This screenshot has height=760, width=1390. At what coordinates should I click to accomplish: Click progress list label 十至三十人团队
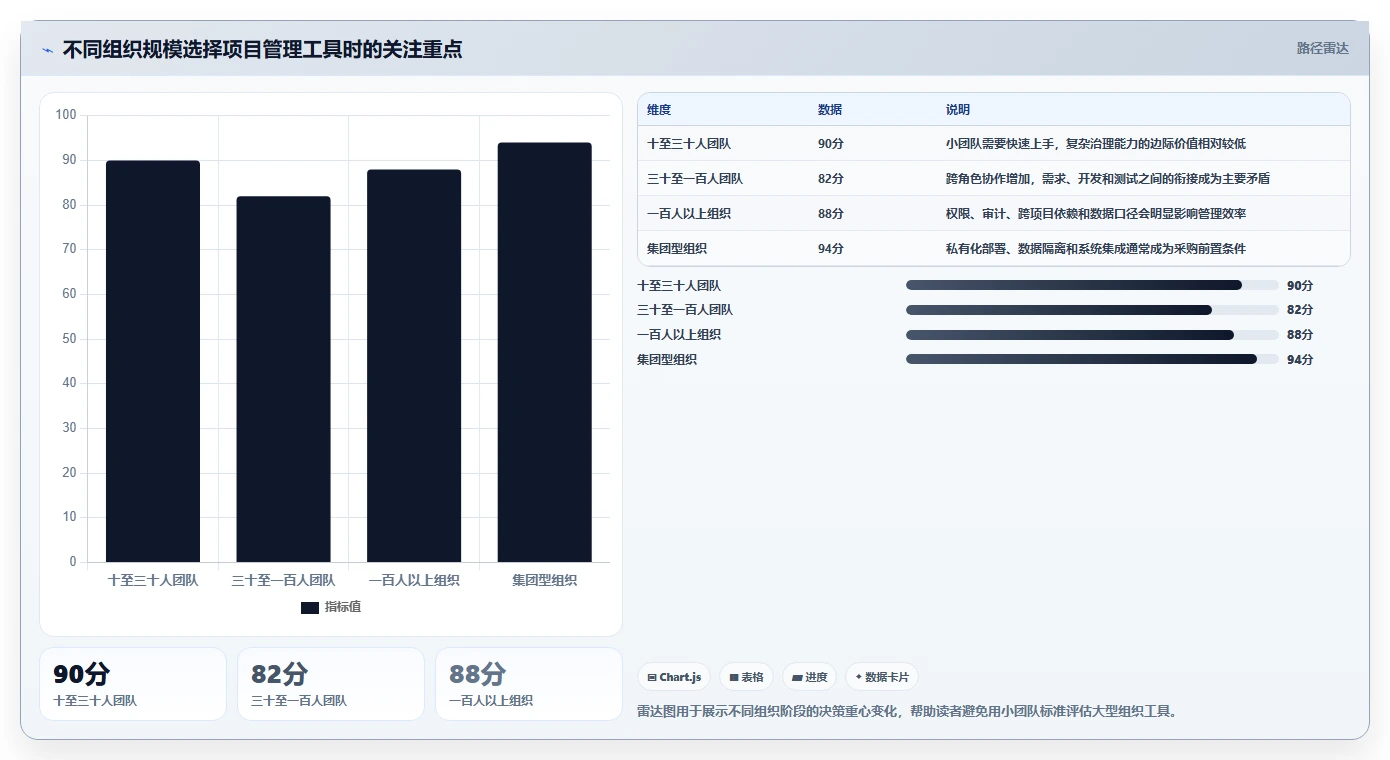tap(679, 286)
